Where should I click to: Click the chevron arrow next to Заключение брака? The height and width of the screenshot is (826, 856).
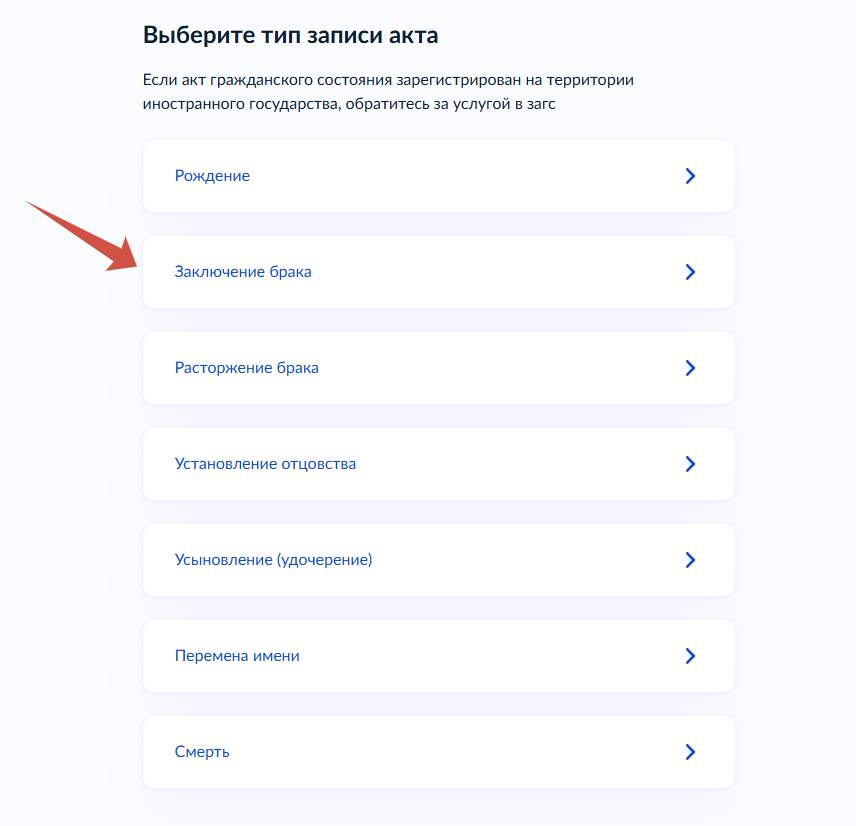coord(690,272)
